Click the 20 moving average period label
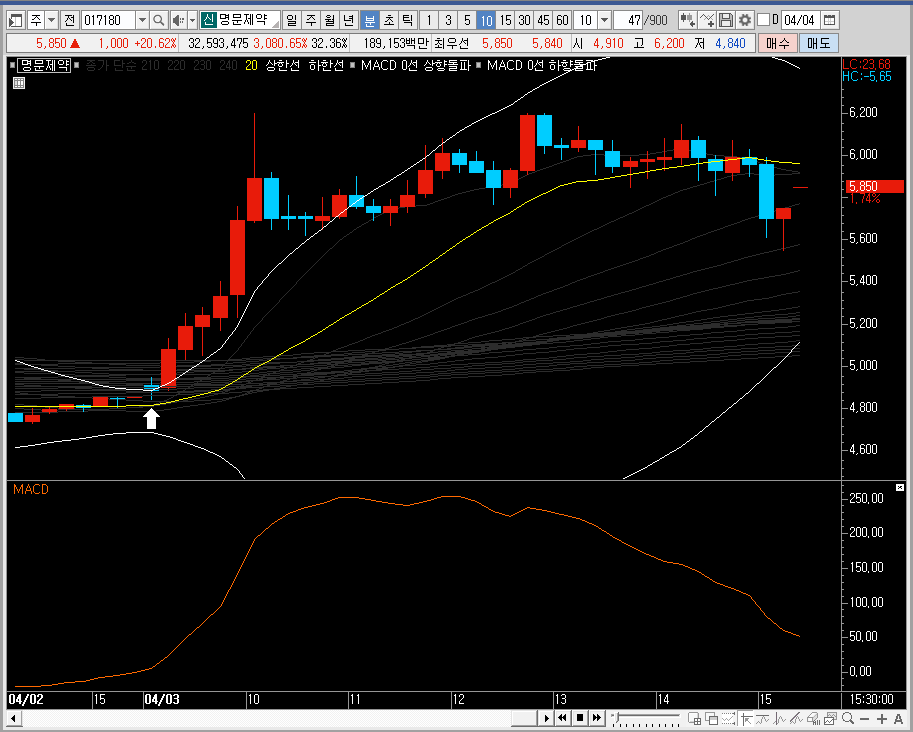The width and height of the screenshot is (913, 732). (251, 65)
